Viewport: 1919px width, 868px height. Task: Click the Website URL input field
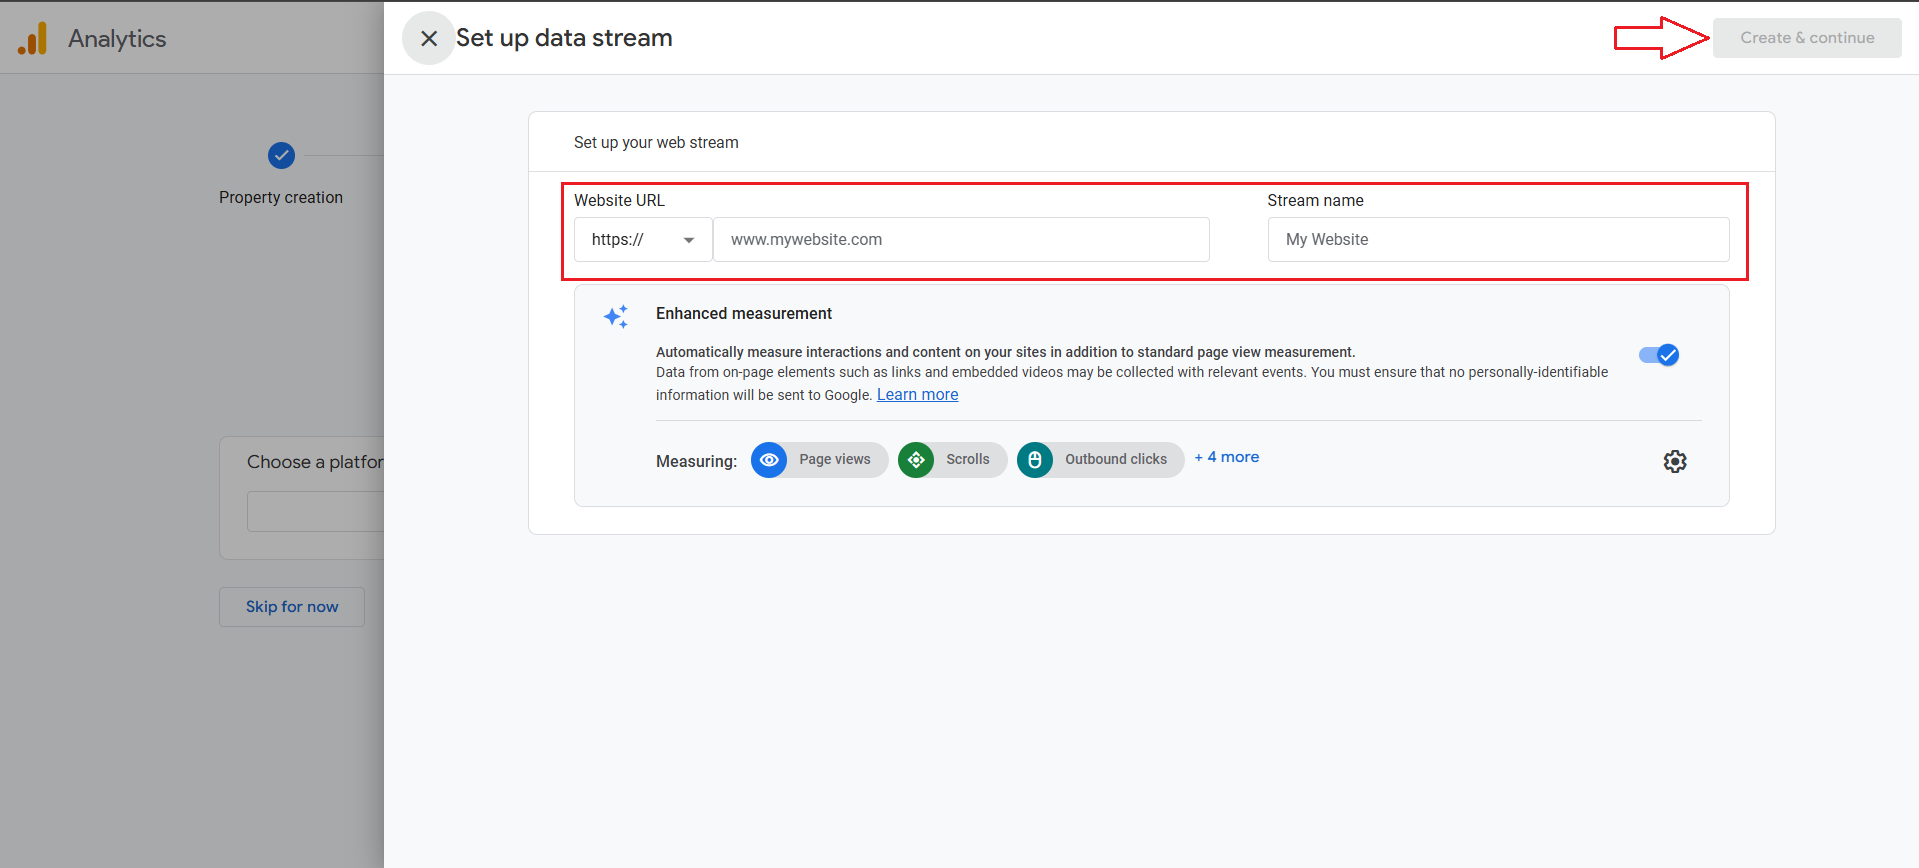click(x=960, y=240)
